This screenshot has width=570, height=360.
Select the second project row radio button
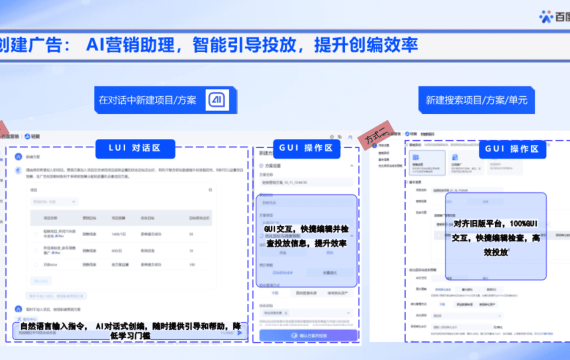point(36,251)
